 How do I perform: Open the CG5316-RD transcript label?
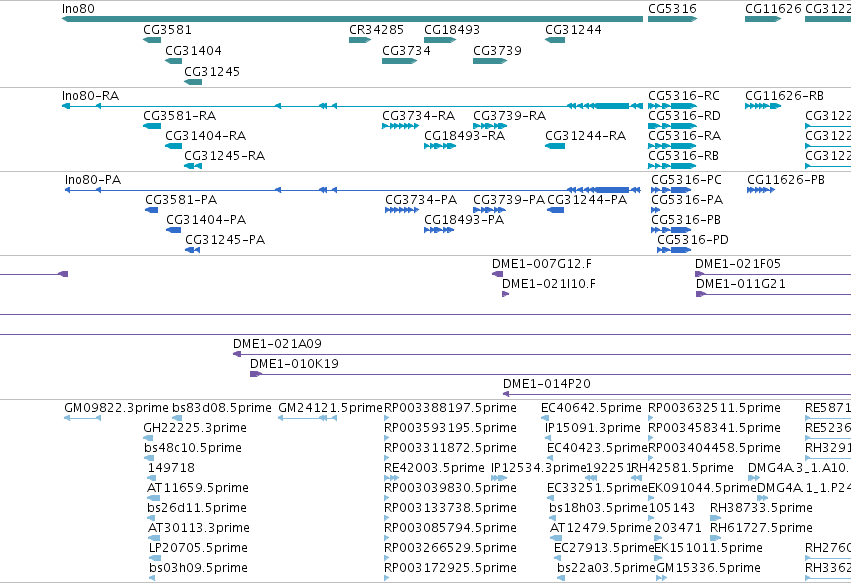coord(684,116)
